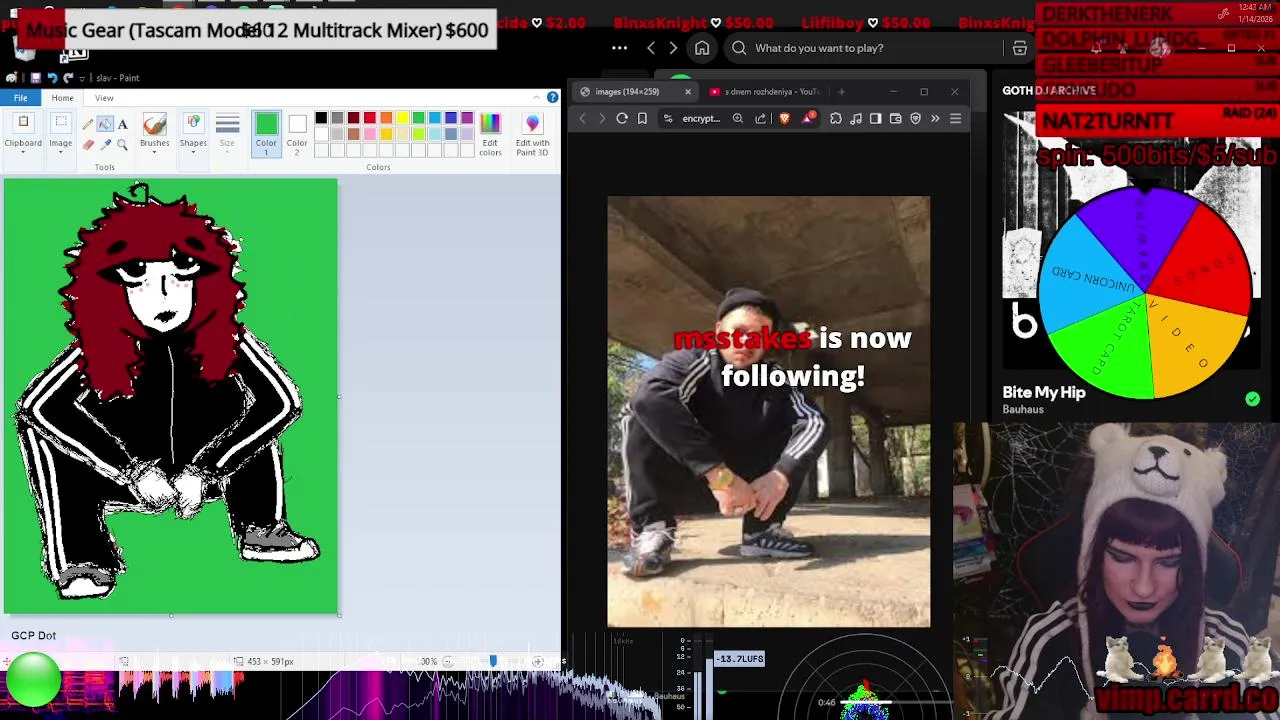Viewport: 1280px width, 720px height.
Task: Switch to s dnem rozhdeniya YouTube tab
Action: coord(766,92)
